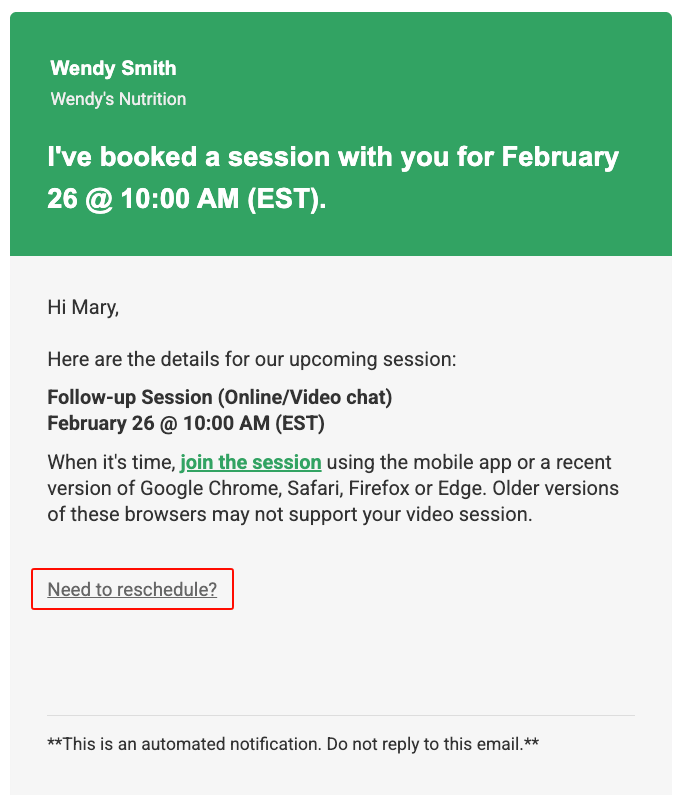Image resolution: width=684 pixels, height=808 pixels.
Task: Open the "Need to reschedule?" link
Action: 132,589
